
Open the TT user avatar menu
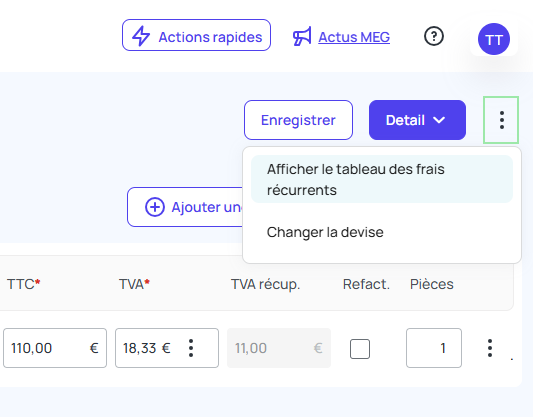pyautogui.click(x=494, y=39)
